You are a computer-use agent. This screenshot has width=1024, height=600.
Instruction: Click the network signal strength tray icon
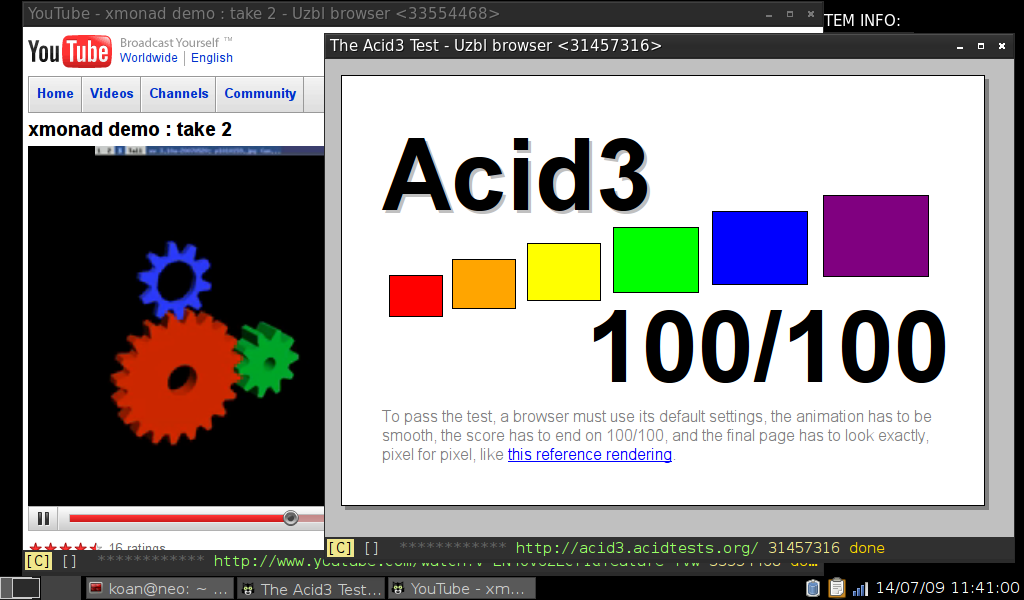click(860, 588)
